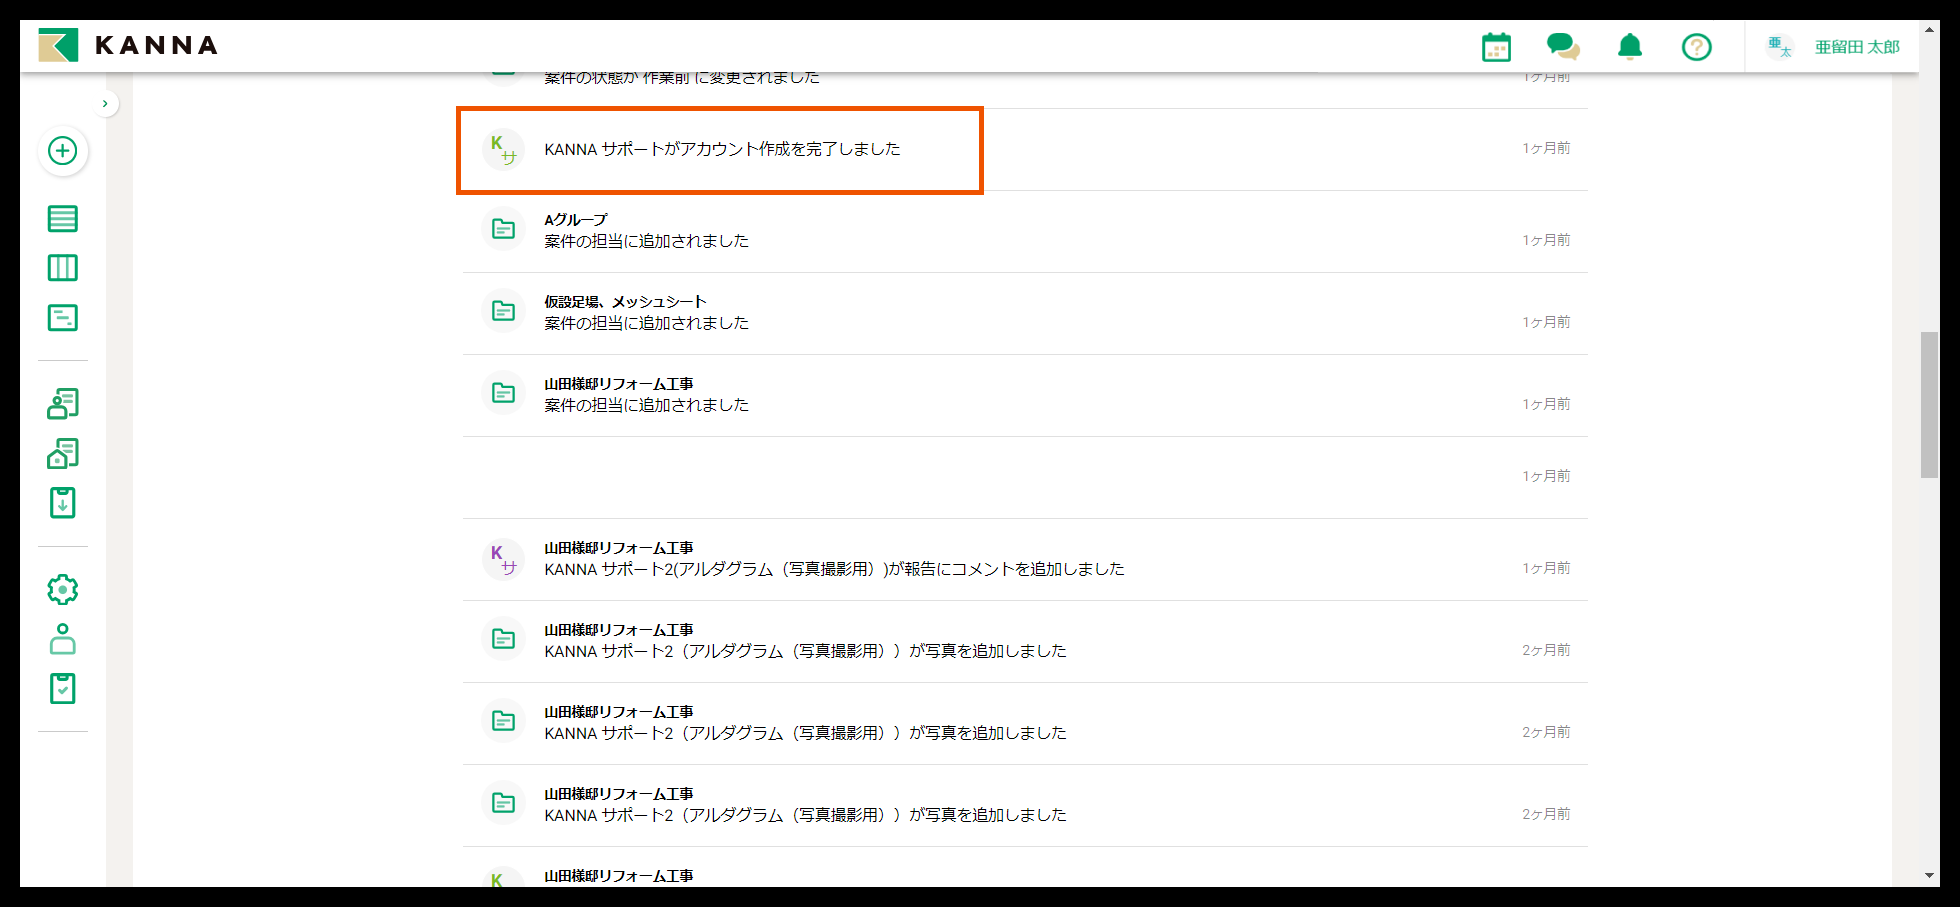Click the green plus create button
This screenshot has height=907, width=1960.
pos(63,151)
